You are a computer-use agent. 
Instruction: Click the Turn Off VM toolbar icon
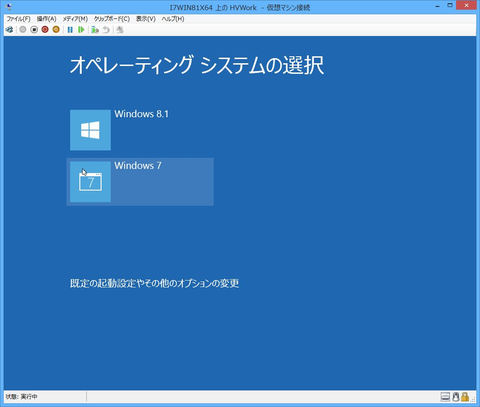tap(34, 30)
